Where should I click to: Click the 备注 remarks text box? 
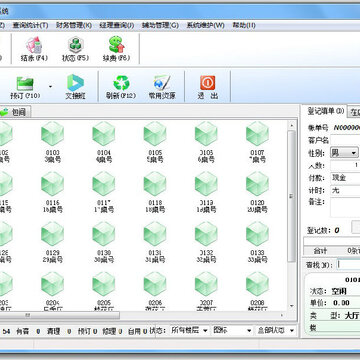click(x=345, y=207)
